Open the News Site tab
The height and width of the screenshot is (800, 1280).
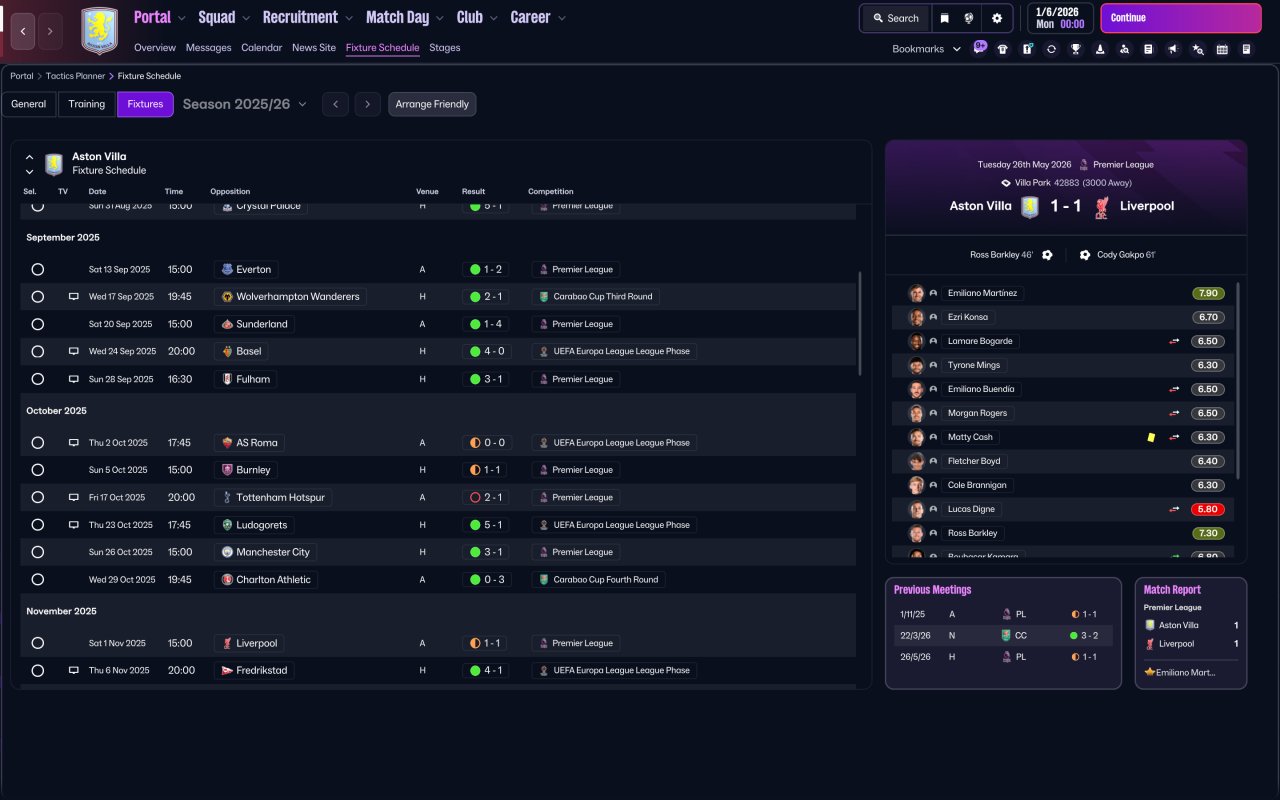[314, 48]
